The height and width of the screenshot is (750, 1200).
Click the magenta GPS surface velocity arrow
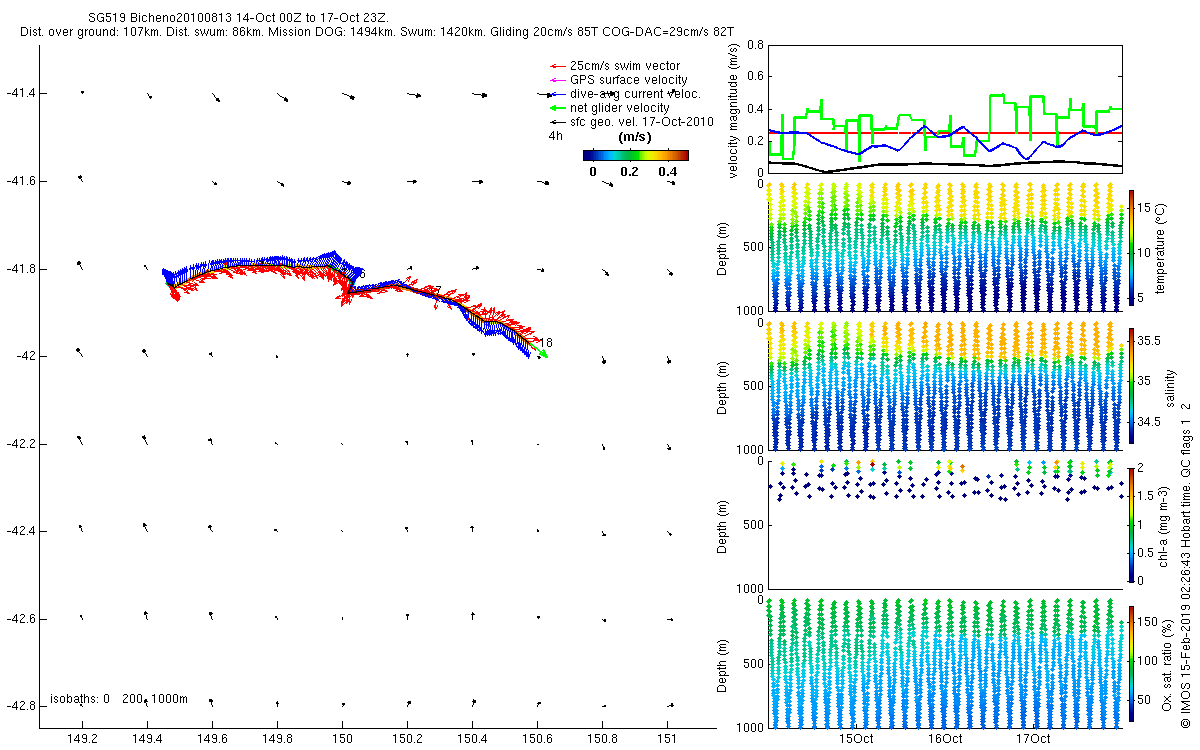(557, 80)
